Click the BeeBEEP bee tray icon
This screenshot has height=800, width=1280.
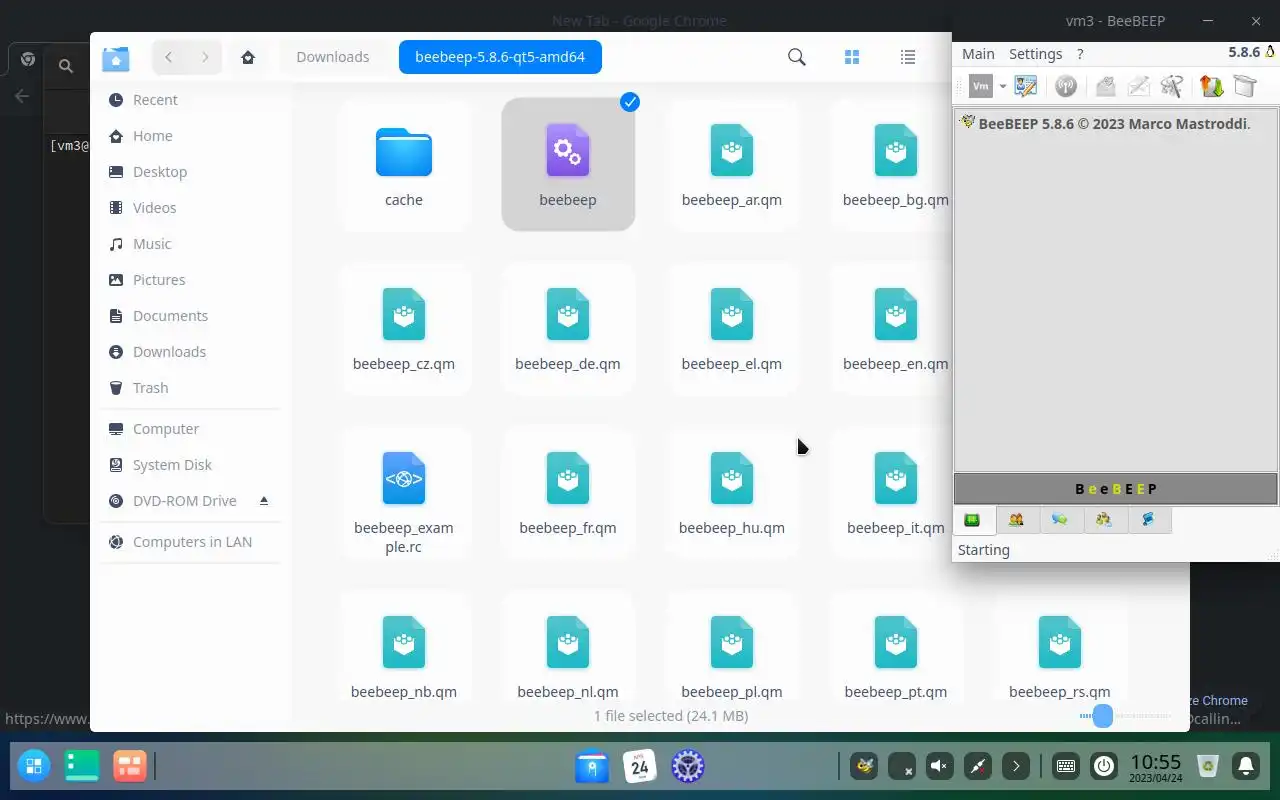click(864, 766)
